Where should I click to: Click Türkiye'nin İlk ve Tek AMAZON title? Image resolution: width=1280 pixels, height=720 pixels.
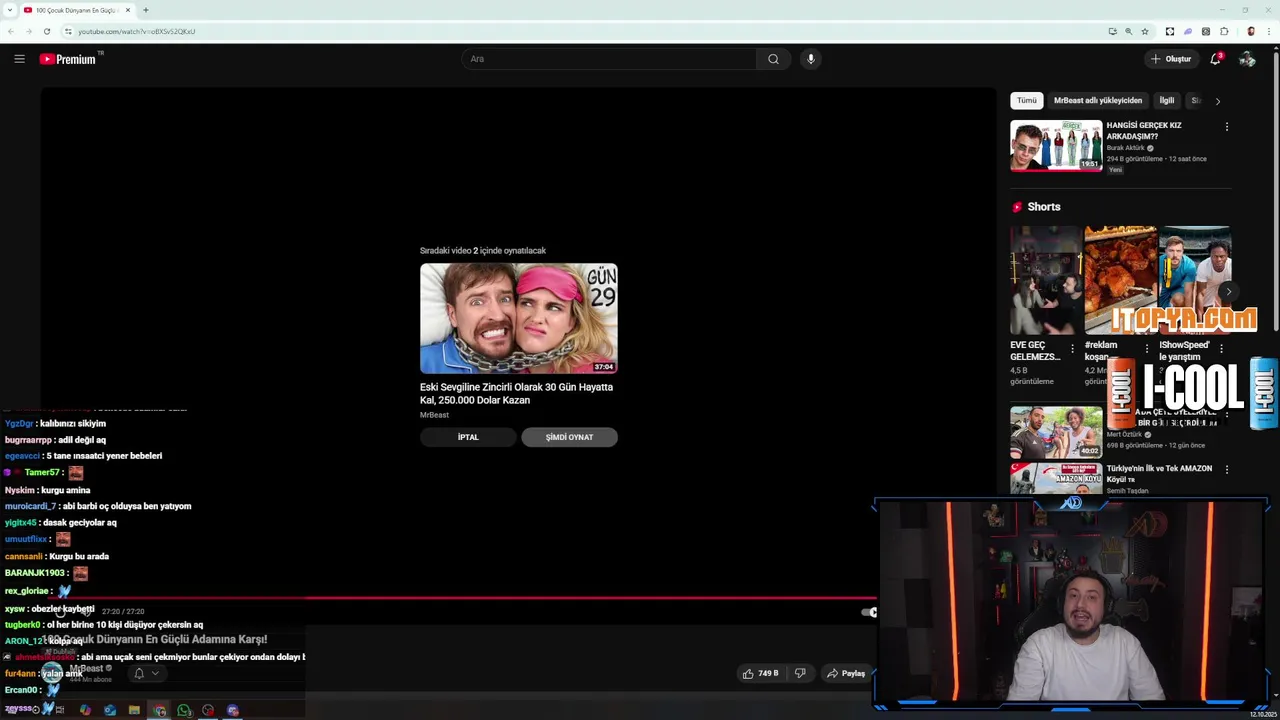point(1159,474)
